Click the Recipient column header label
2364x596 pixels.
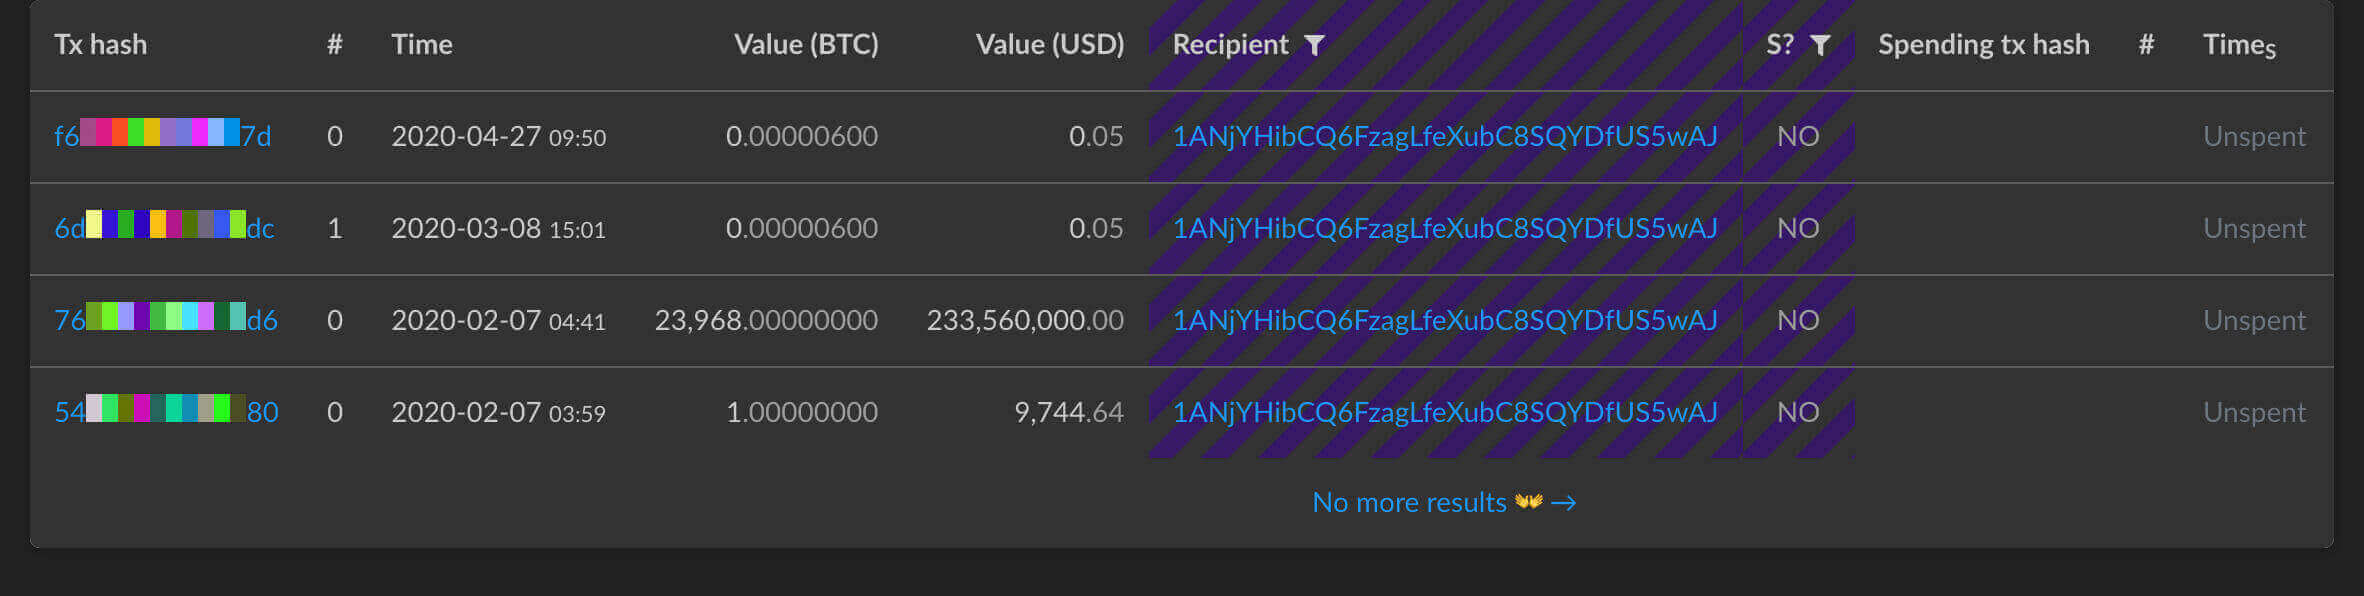point(1230,45)
